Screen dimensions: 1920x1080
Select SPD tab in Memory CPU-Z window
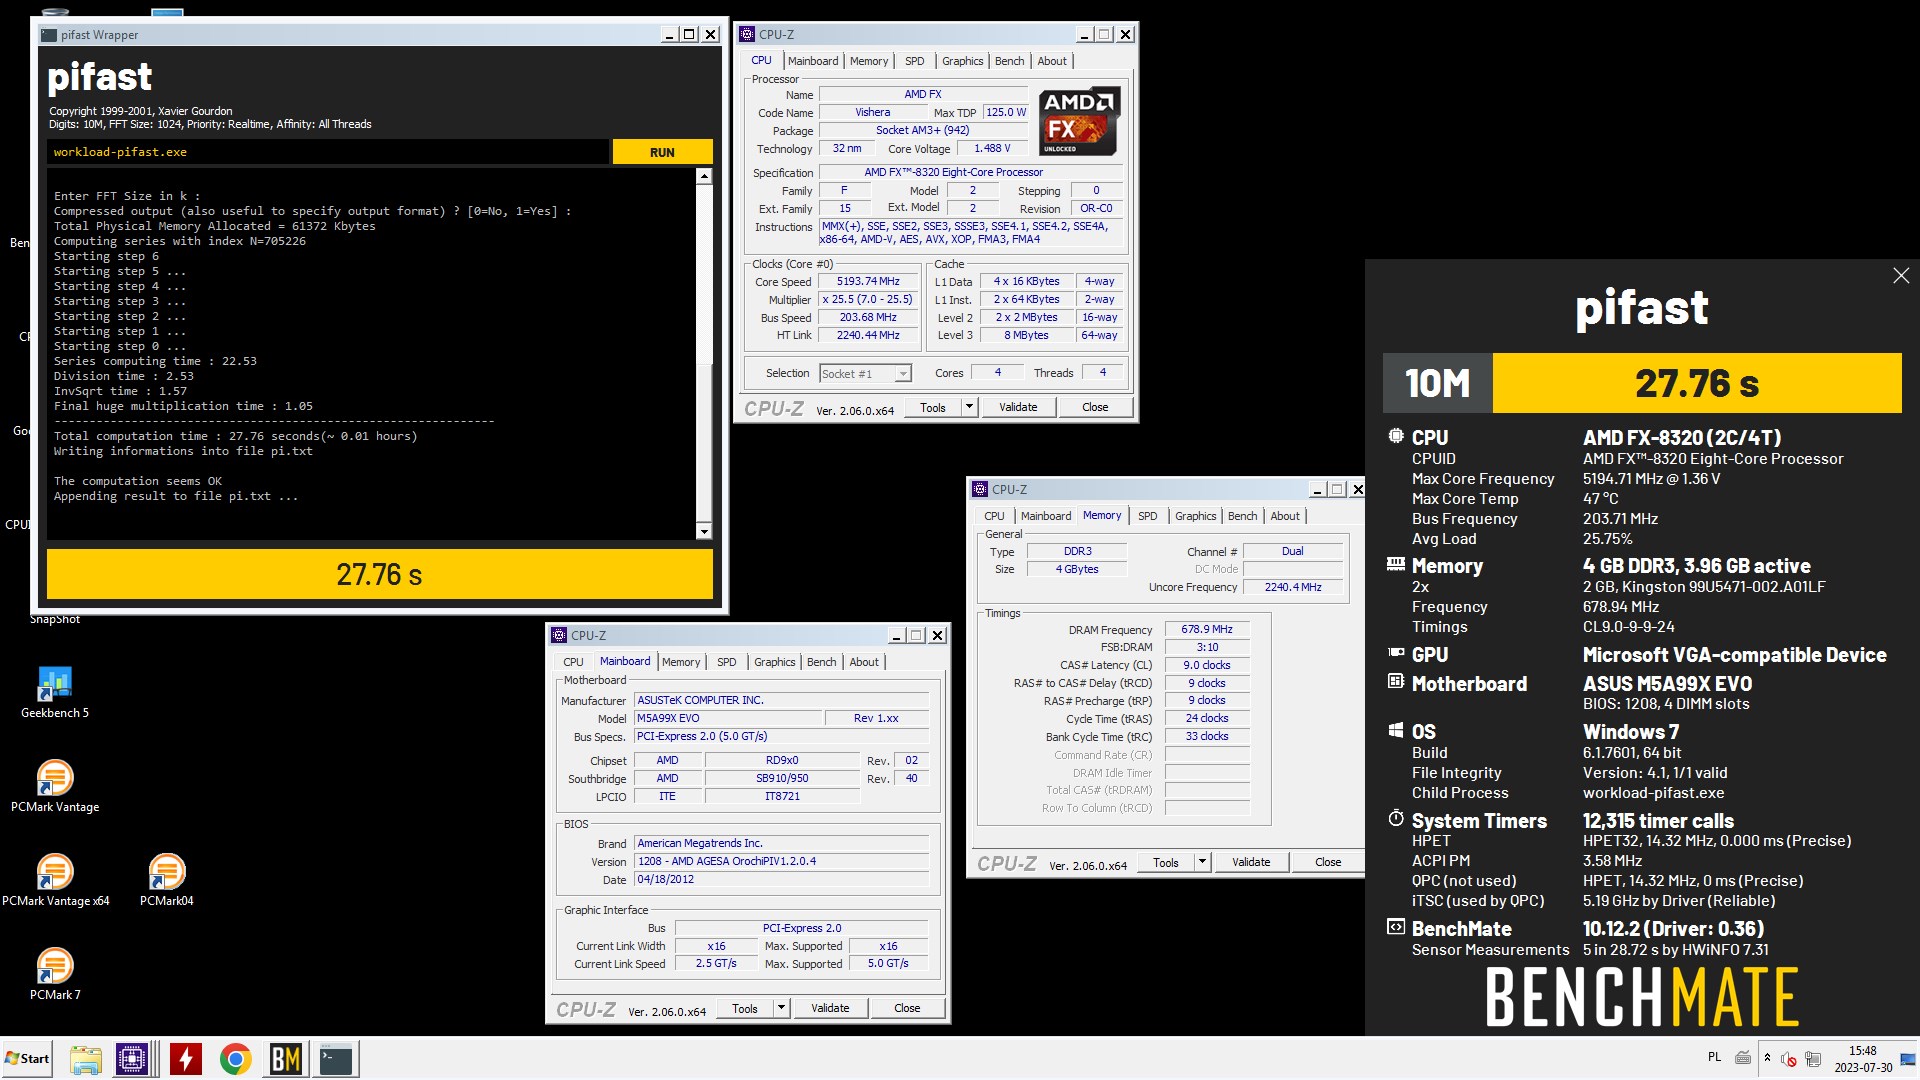tap(1147, 516)
